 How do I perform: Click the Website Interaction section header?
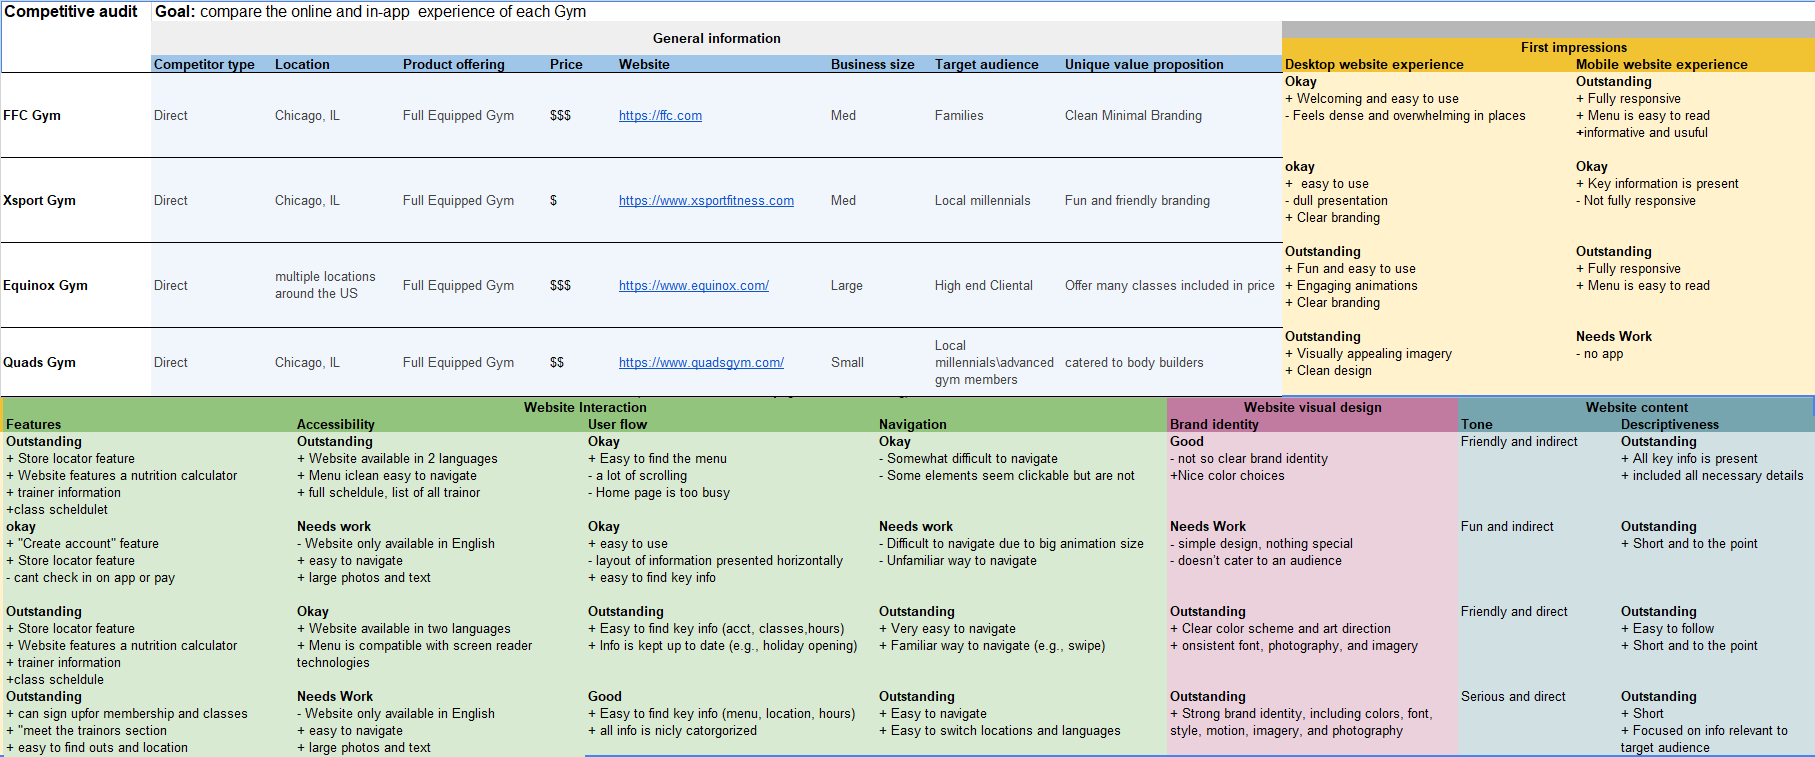coord(585,407)
